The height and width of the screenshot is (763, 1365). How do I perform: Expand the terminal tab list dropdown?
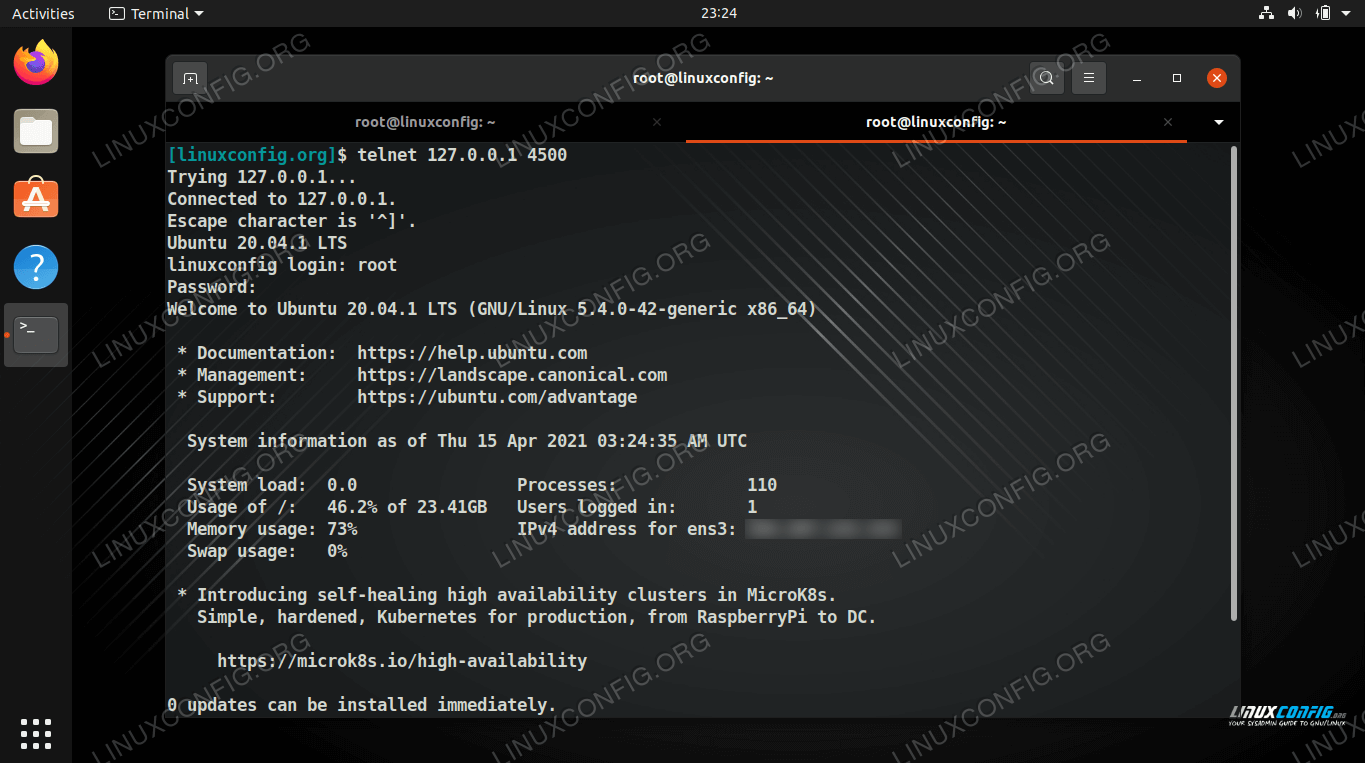[1218, 122]
